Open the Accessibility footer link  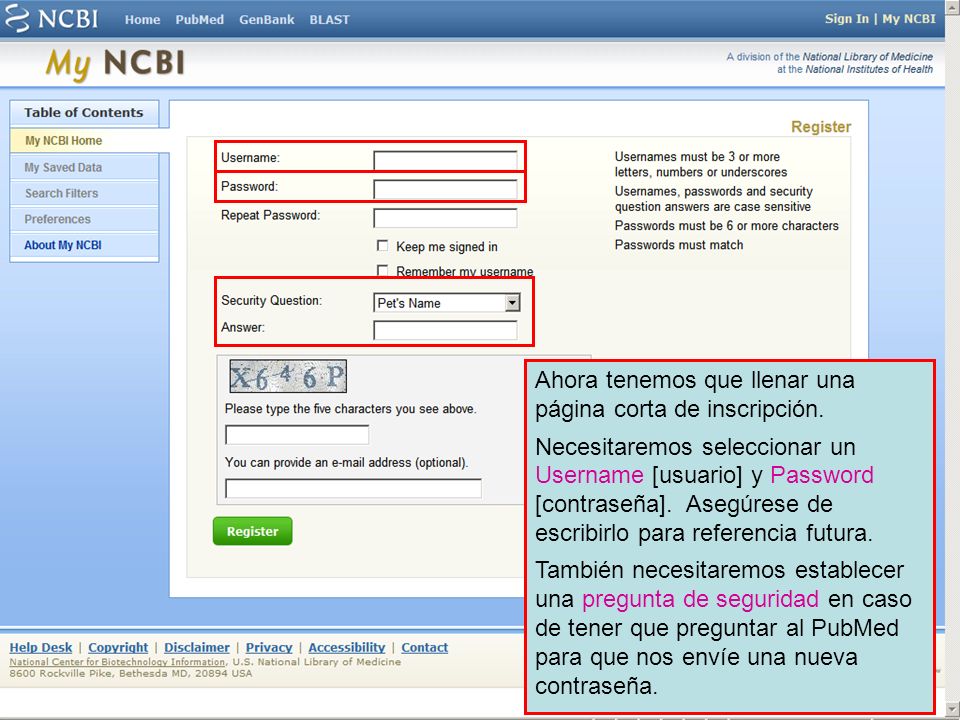pyautogui.click(x=347, y=647)
